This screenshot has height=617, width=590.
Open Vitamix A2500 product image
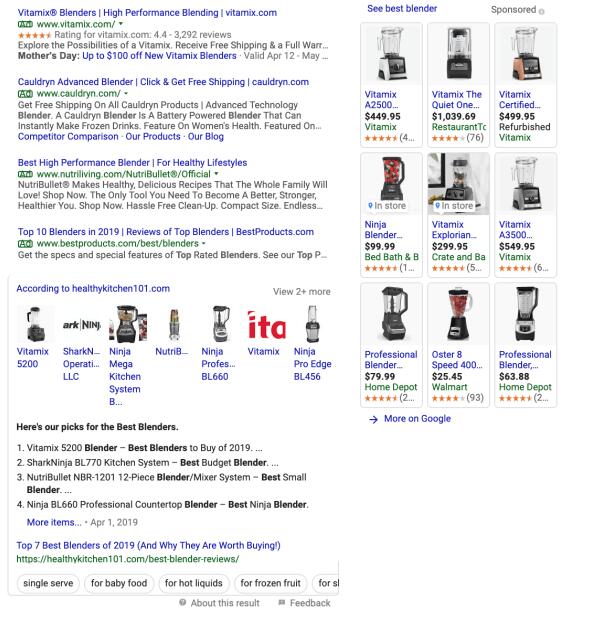[391, 54]
